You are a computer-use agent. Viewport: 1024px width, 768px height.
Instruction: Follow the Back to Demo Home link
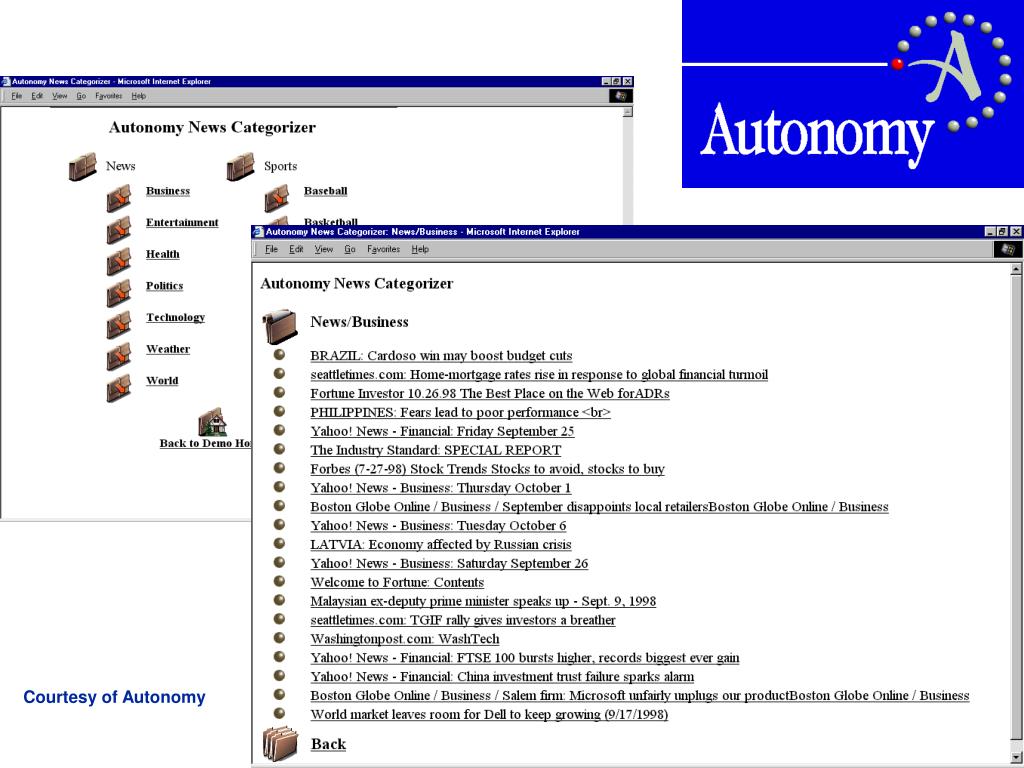point(205,443)
